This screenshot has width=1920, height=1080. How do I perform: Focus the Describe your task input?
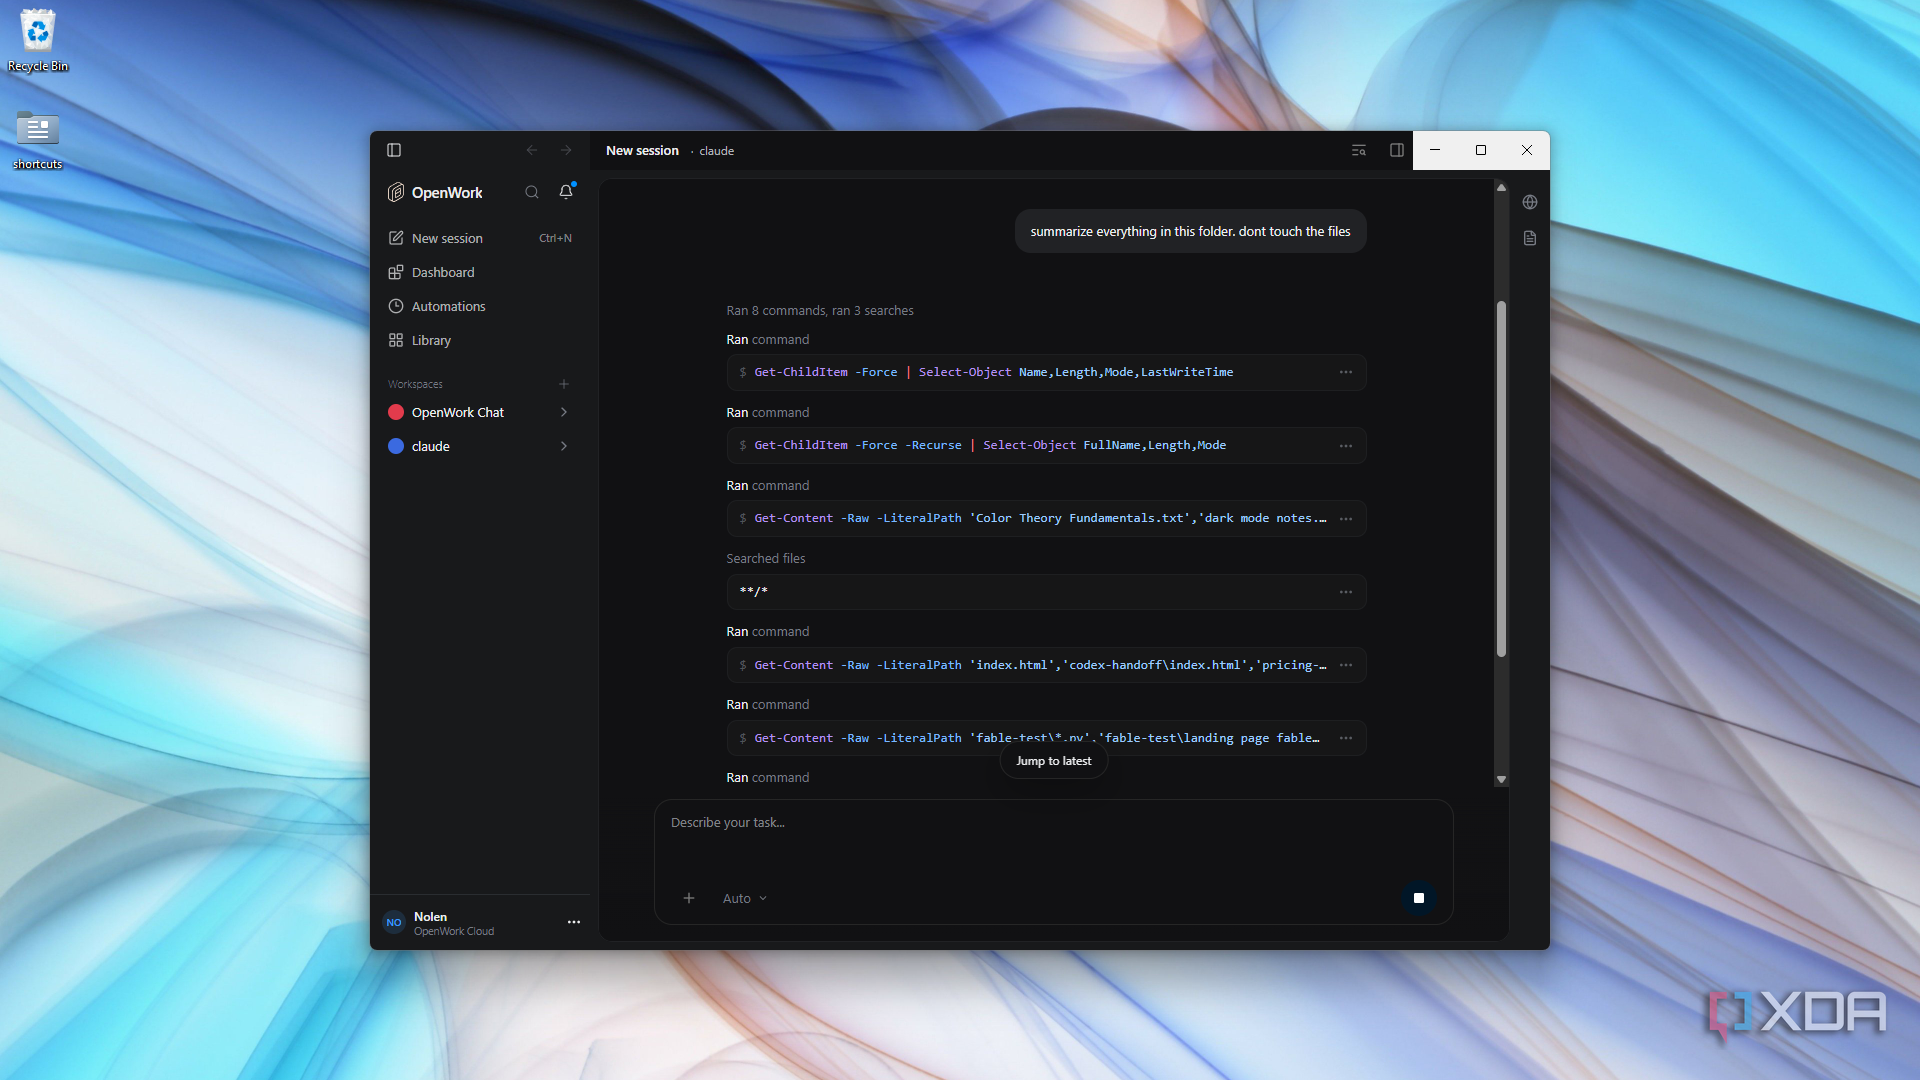[1053, 823]
